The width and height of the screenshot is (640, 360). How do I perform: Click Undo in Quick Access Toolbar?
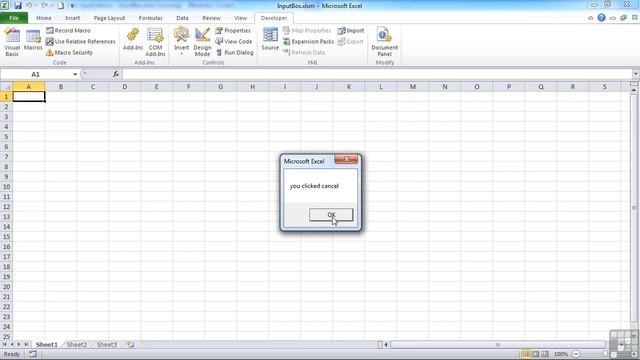29,6
